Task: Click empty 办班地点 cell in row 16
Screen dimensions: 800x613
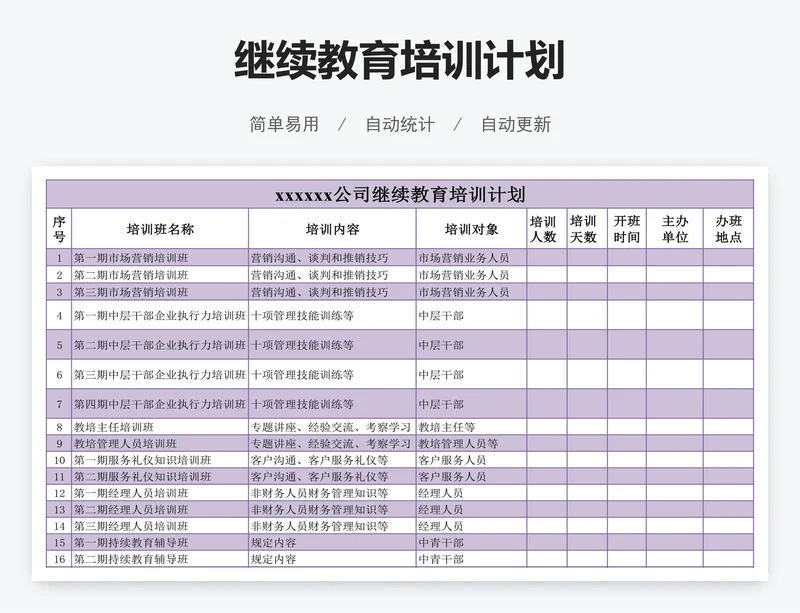Action: pyautogui.click(x=729, y=559)
